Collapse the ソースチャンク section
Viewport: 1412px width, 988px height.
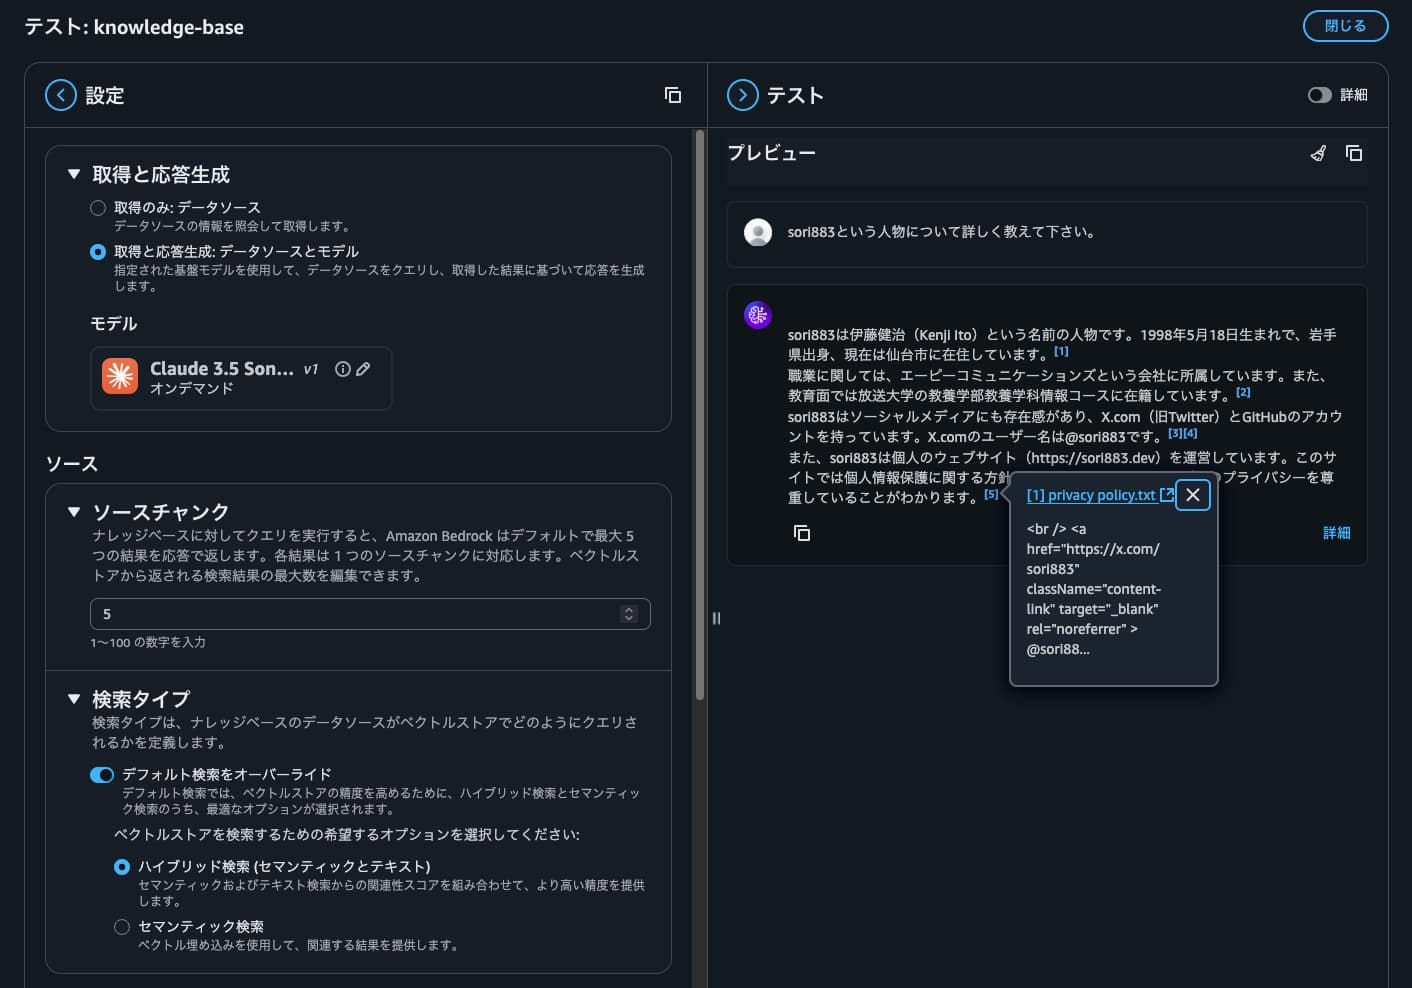(x=73, y=512)
